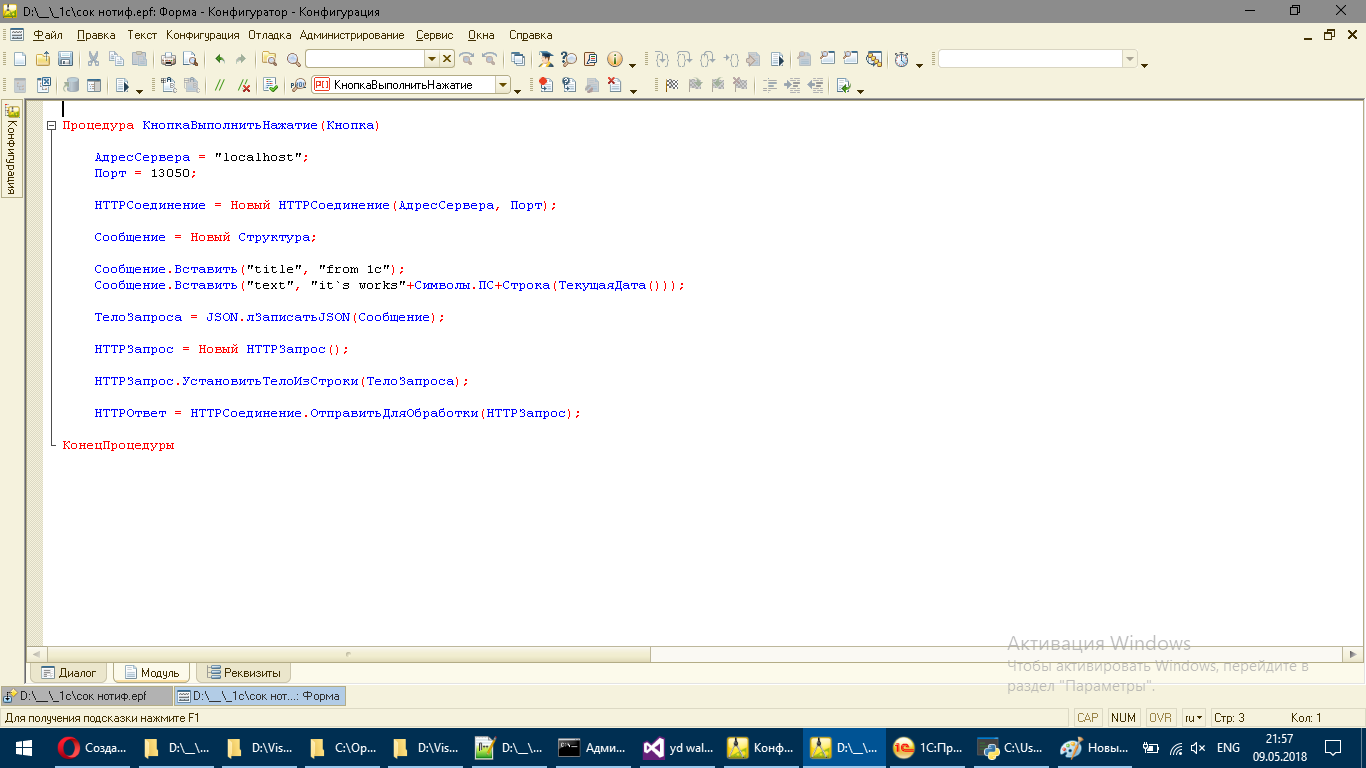1366x768 pixels.
Task: Open a file using the toolbar folder icon
Action: point(43,59)
